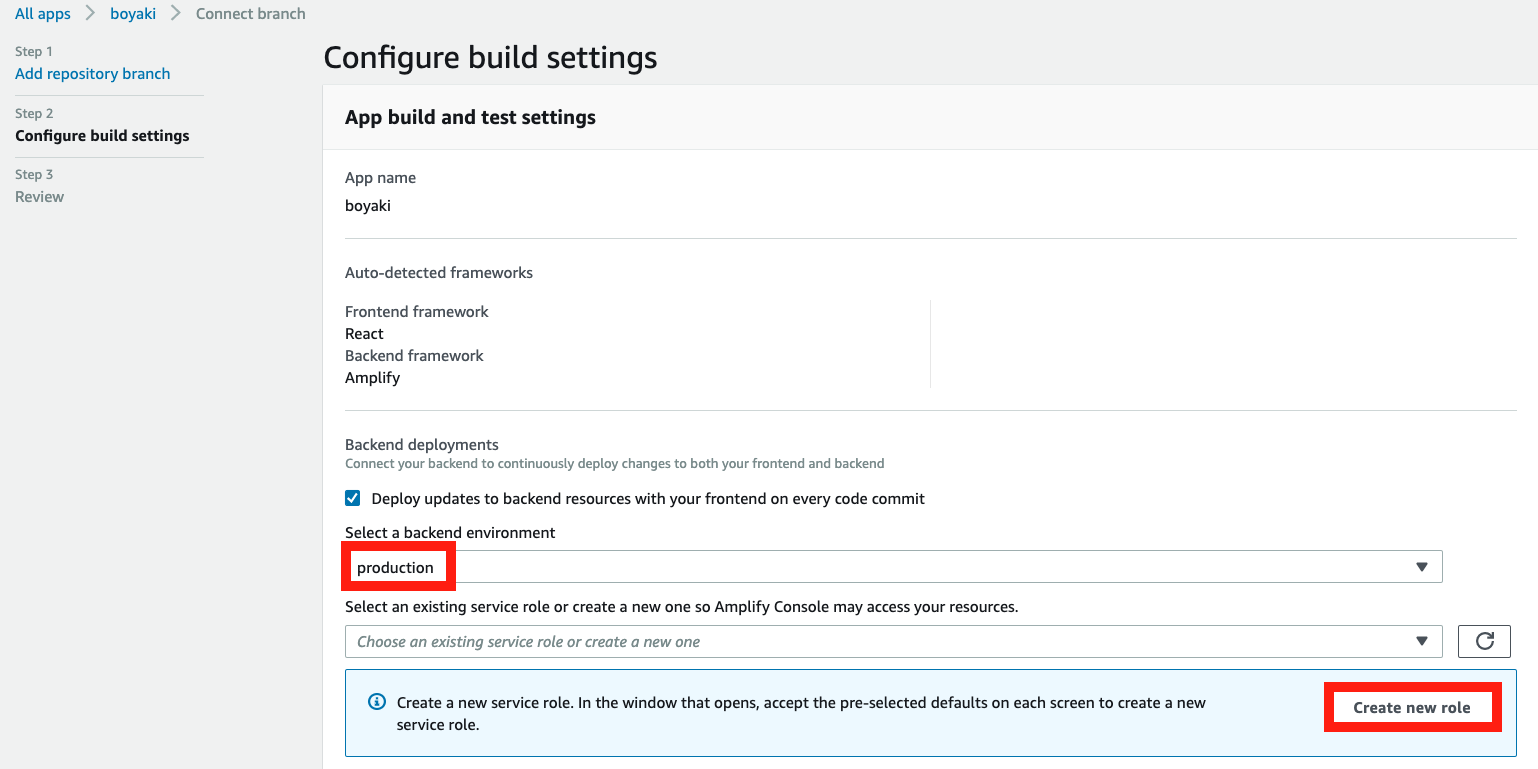Uncheck the deploy backend updates checkbox
This screenshot has width=1538, height=769.
pyautogui.click(x=353, y=498)
